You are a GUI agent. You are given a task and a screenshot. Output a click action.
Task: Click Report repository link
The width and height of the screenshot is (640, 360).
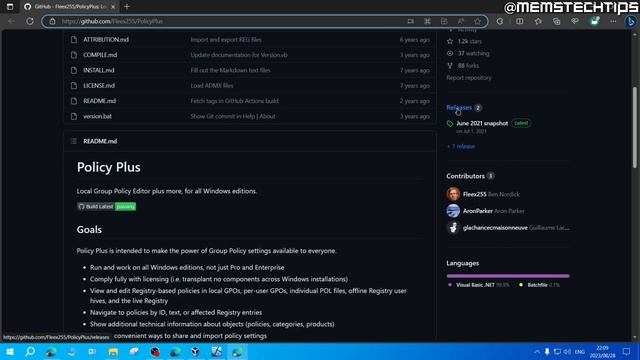tap(469, 78)
